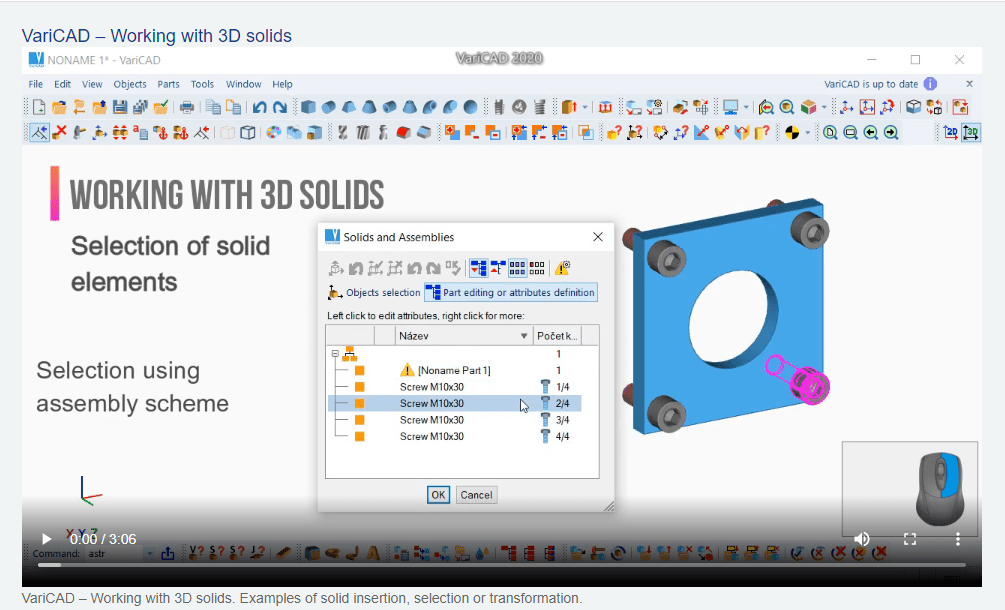The image size is (1005, 610).
Task: Click the zoom window magnifier icon
Action: pos(851,133)
